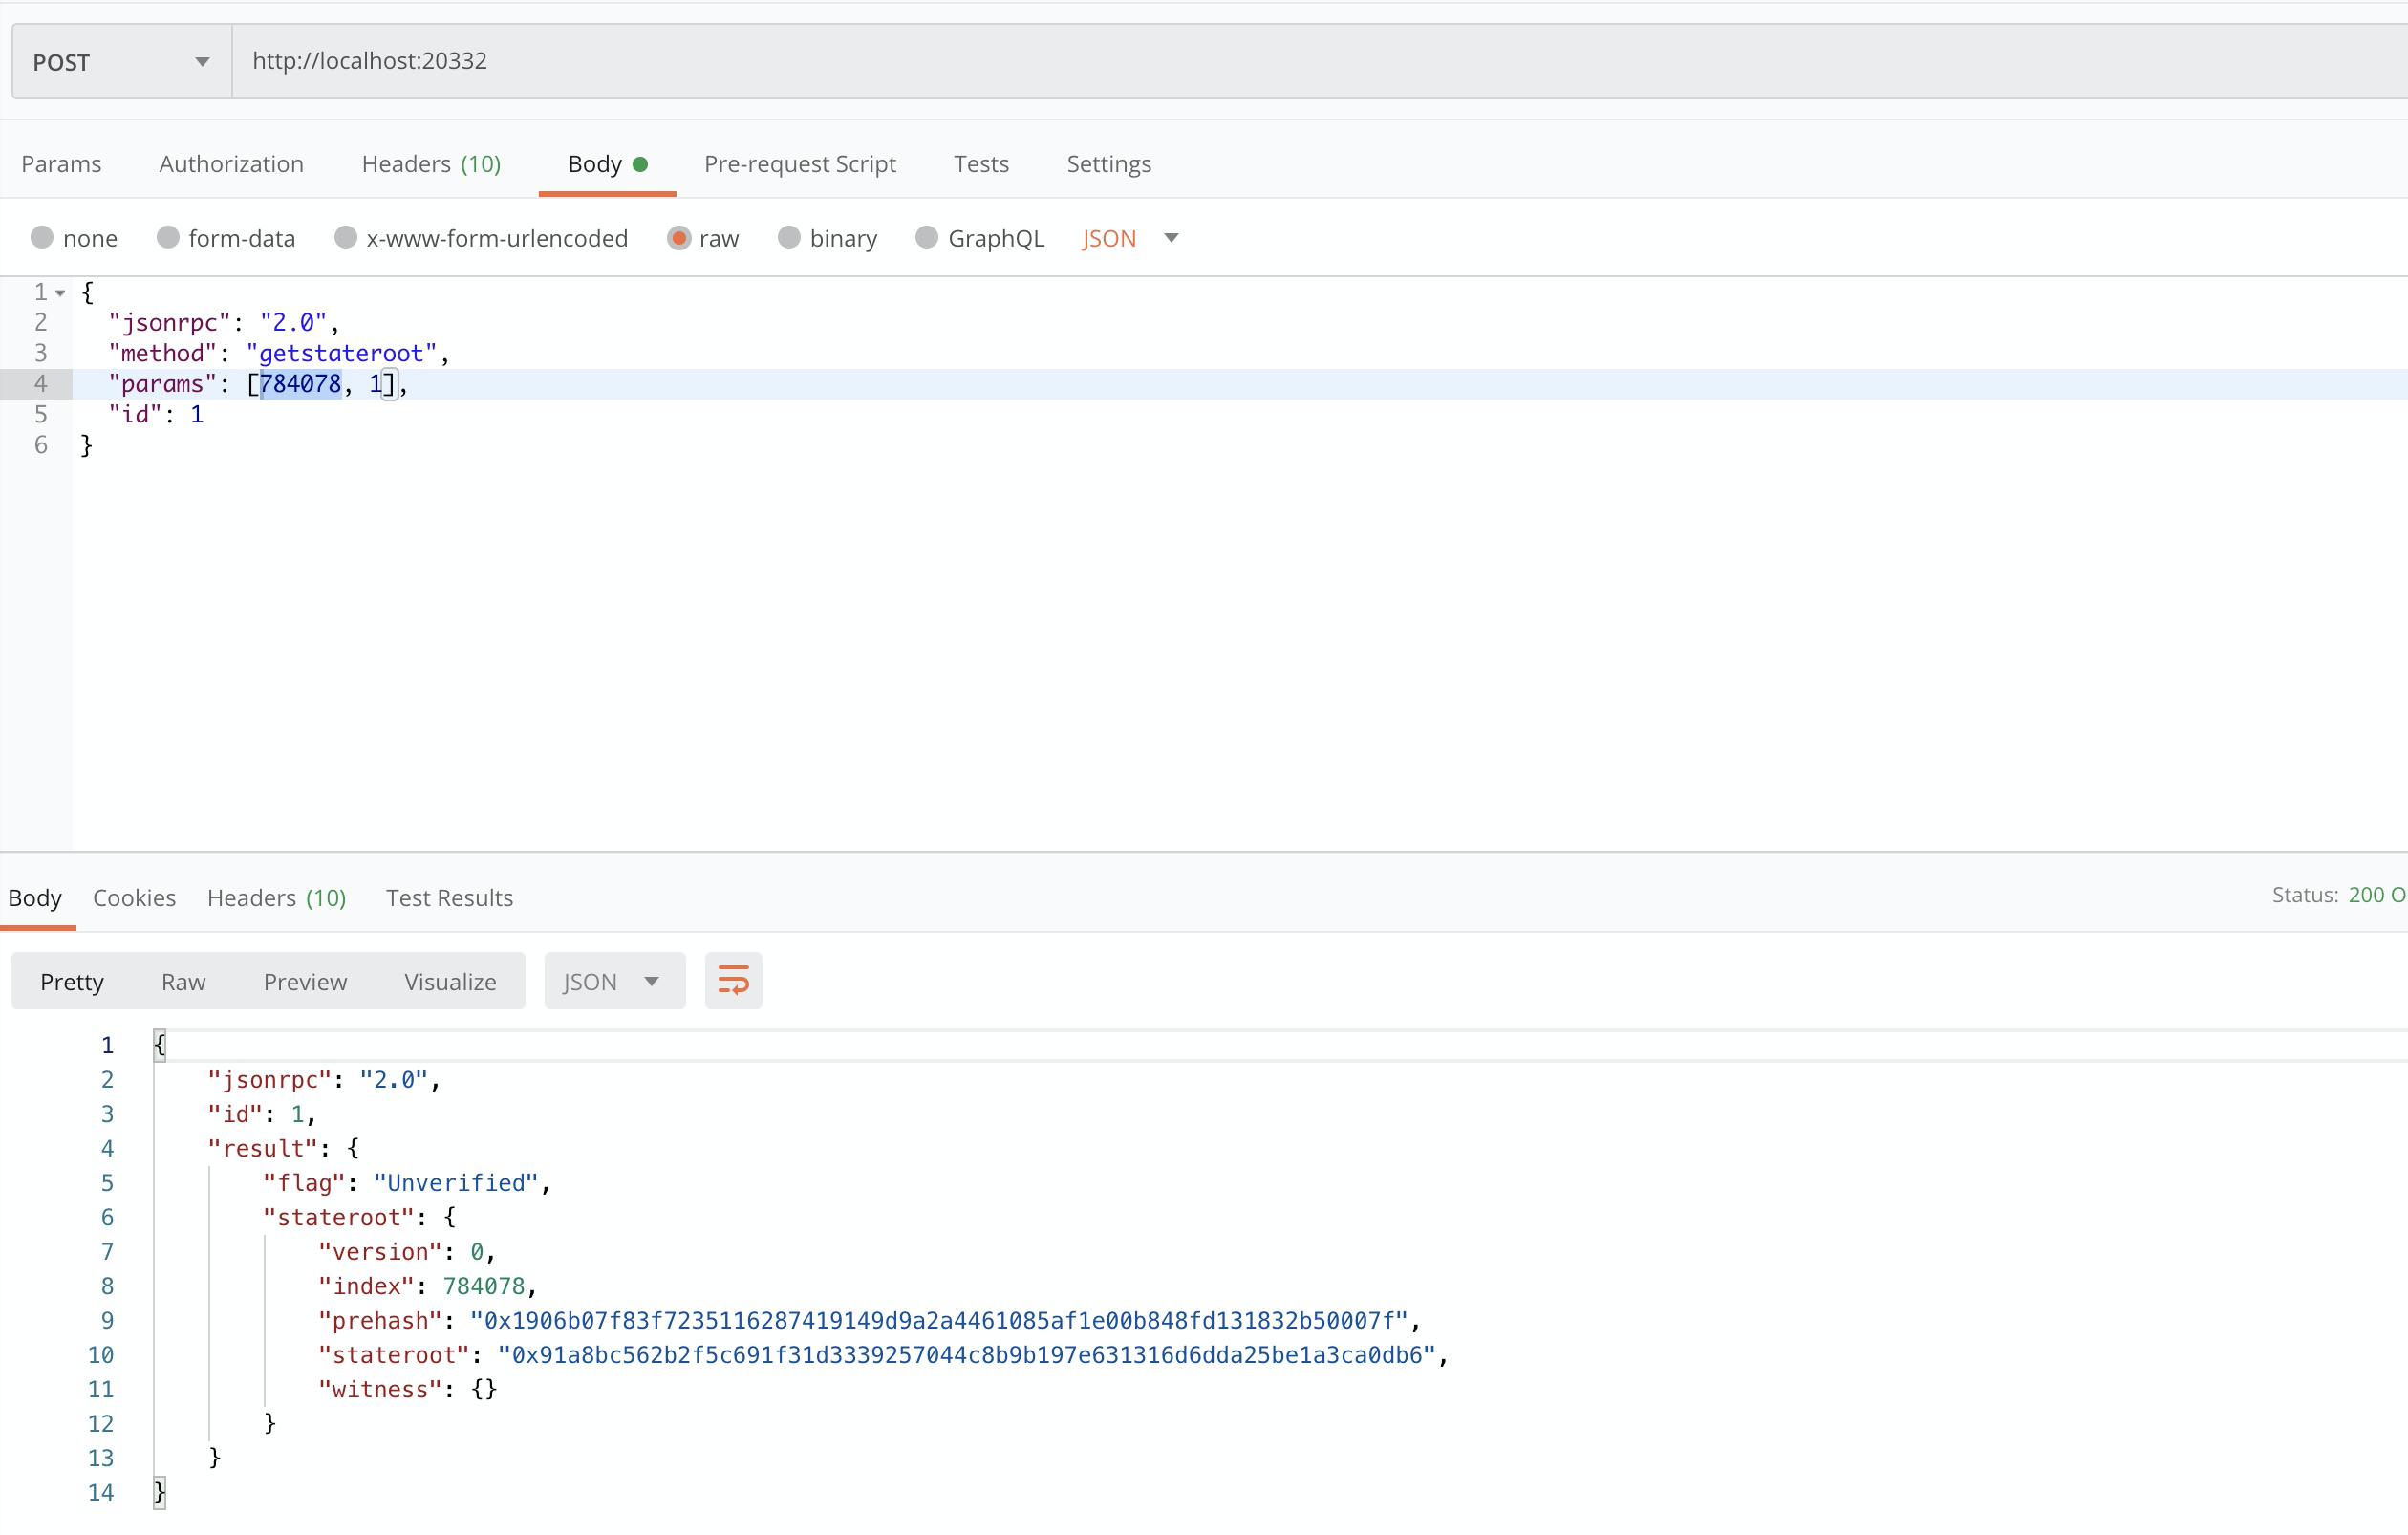
Task: Collapse the JSON body fold arrow
Action: click(61, 293)
